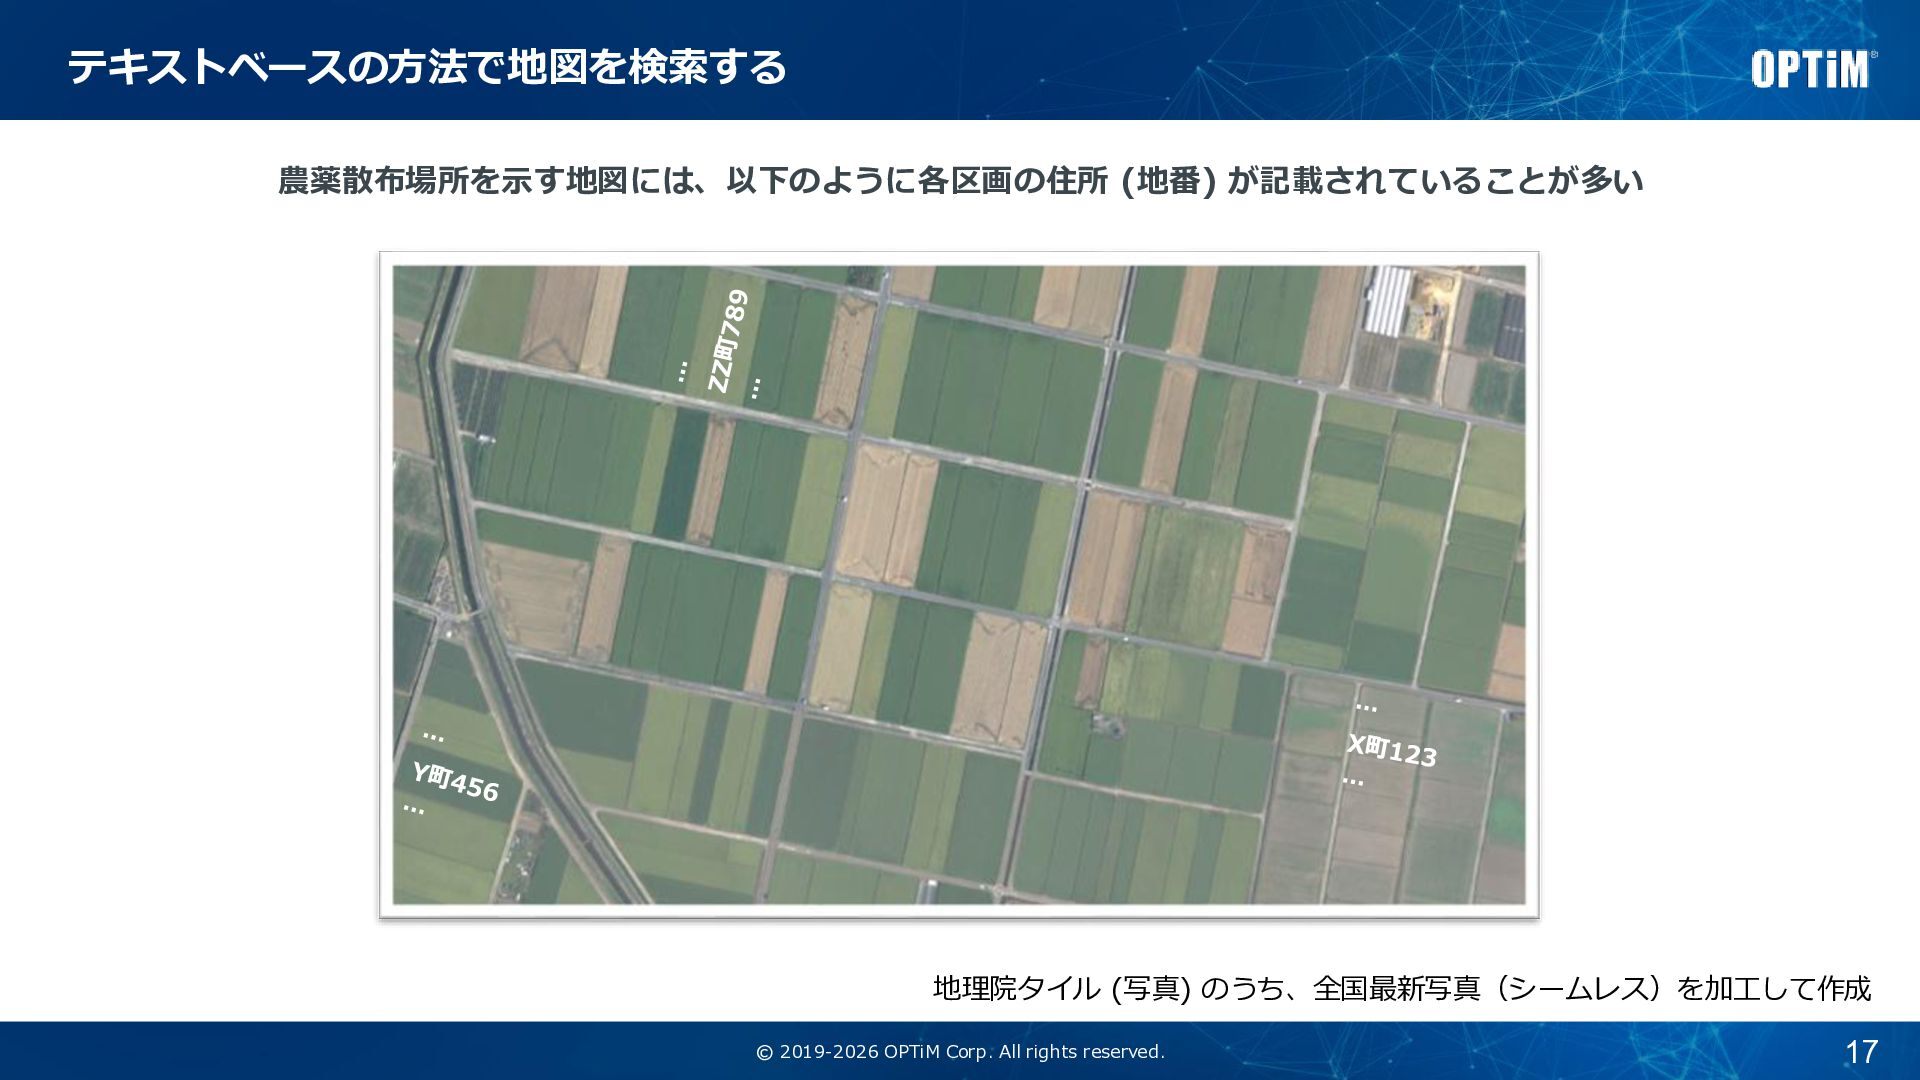
Task: Click the ellipsis left of ZZ町789
Action: (x=682, y=371)
